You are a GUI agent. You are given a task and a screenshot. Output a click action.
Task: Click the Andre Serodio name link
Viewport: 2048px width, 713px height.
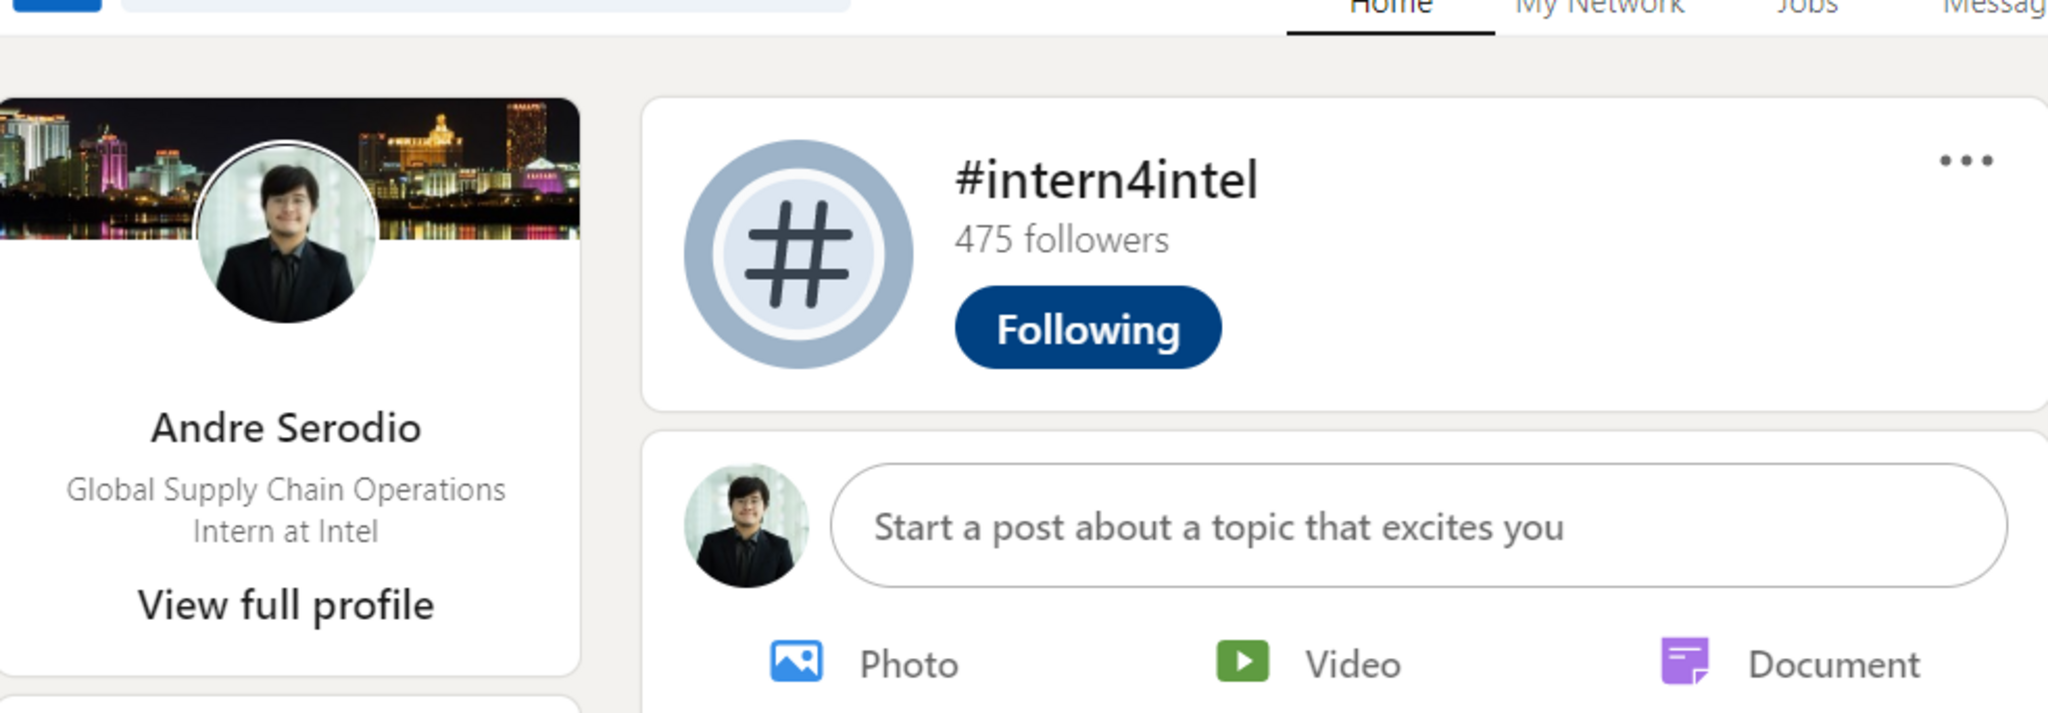(286, 428)
